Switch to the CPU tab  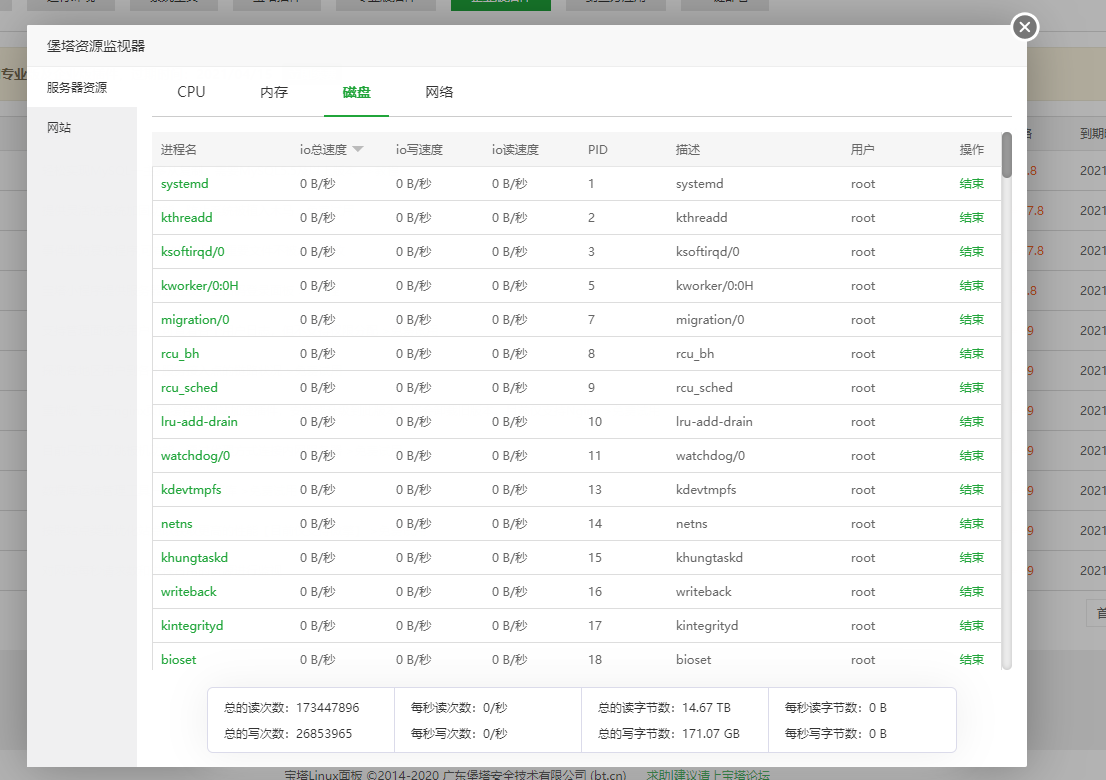pos(191,92)
